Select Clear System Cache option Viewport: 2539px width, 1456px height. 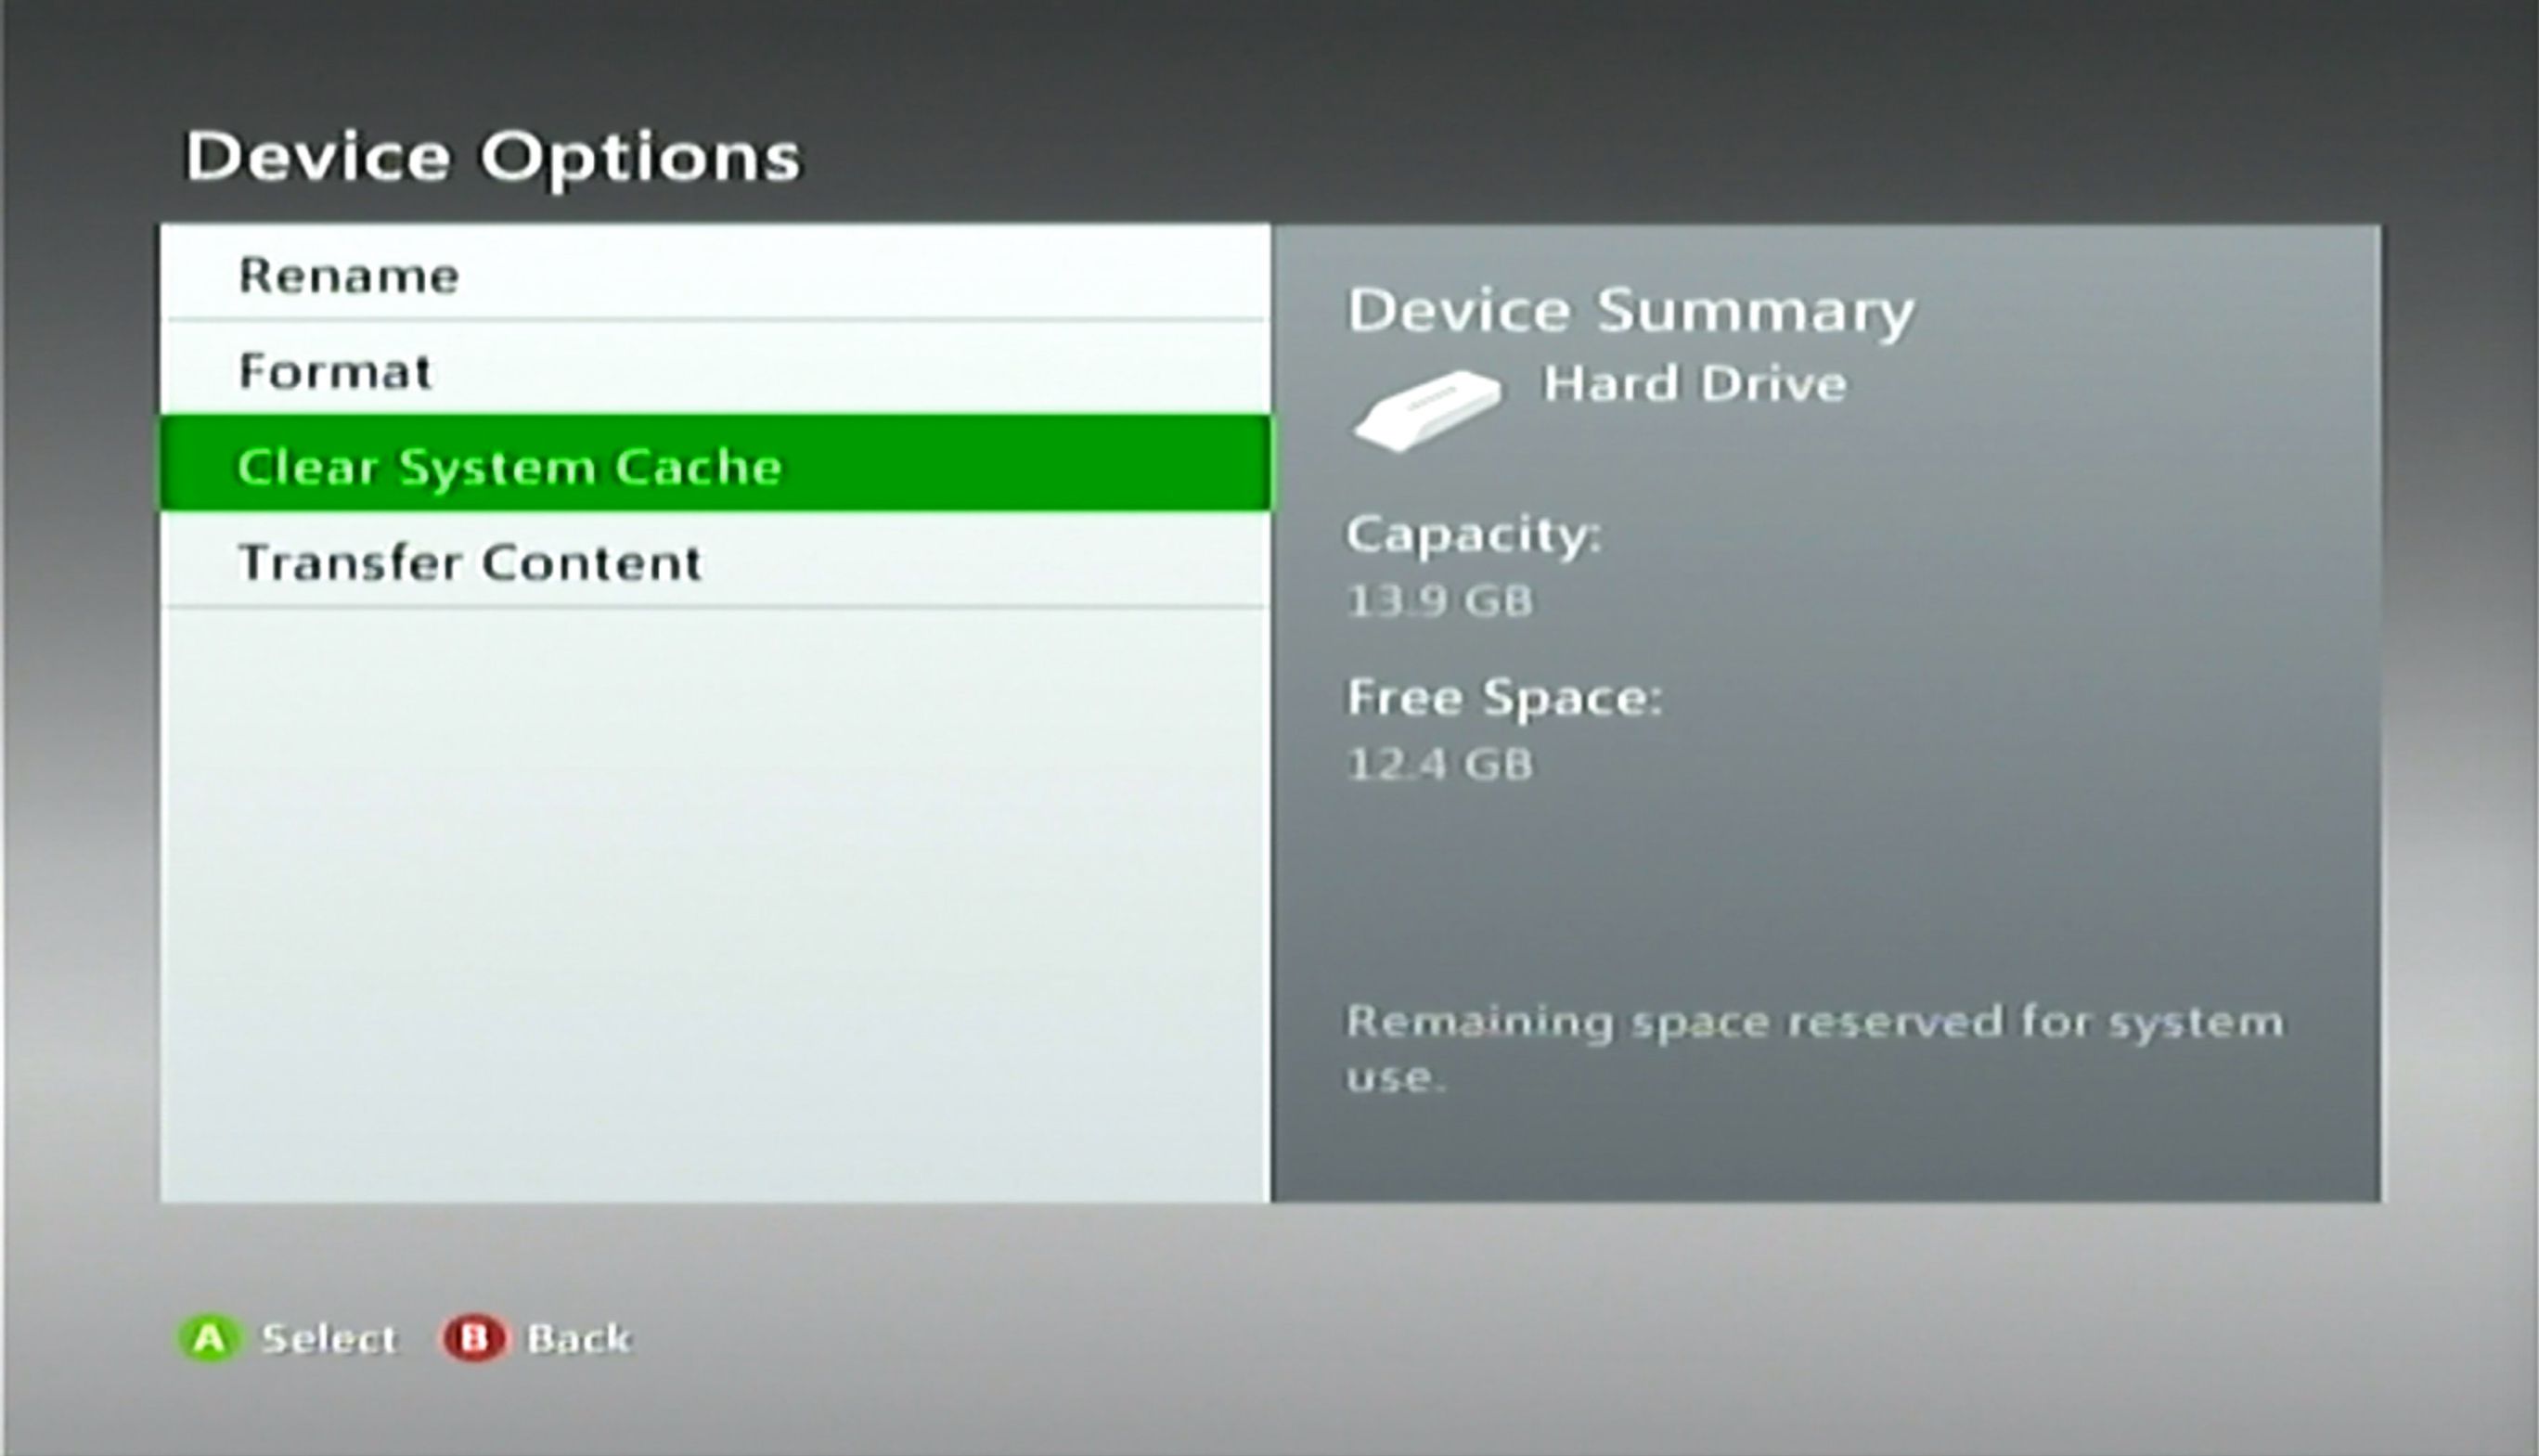click(x=716, y=466)
